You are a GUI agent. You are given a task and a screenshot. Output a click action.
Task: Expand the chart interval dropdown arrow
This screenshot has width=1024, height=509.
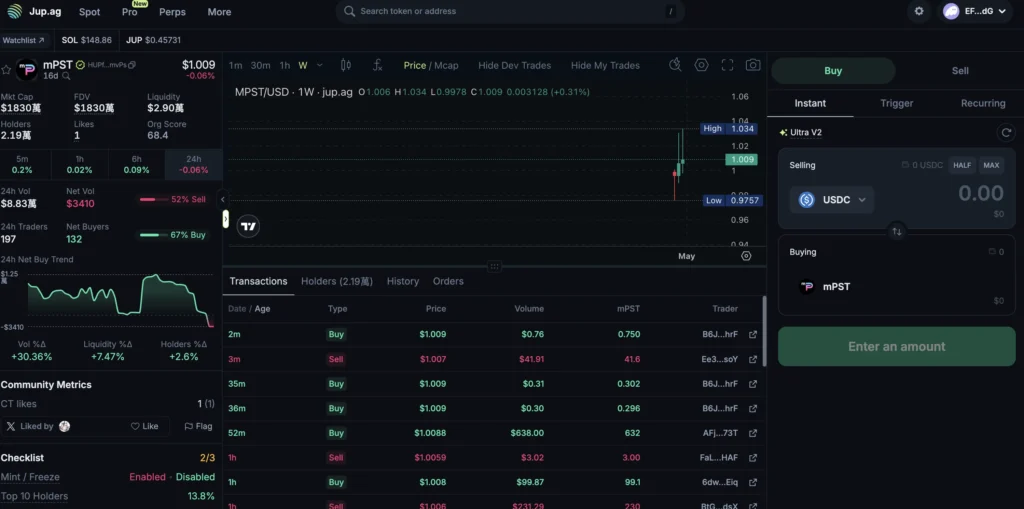[319, 65]
